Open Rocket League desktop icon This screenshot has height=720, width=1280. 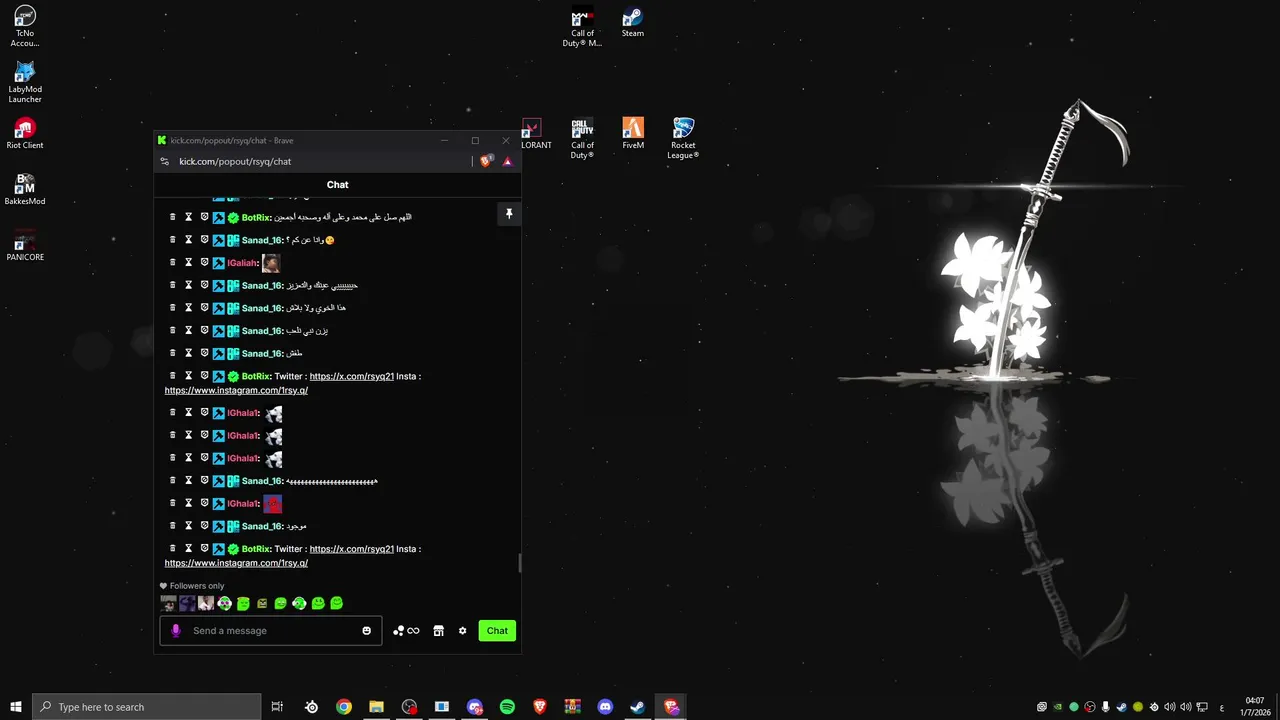pyautogui.click(x=683, y=139)
